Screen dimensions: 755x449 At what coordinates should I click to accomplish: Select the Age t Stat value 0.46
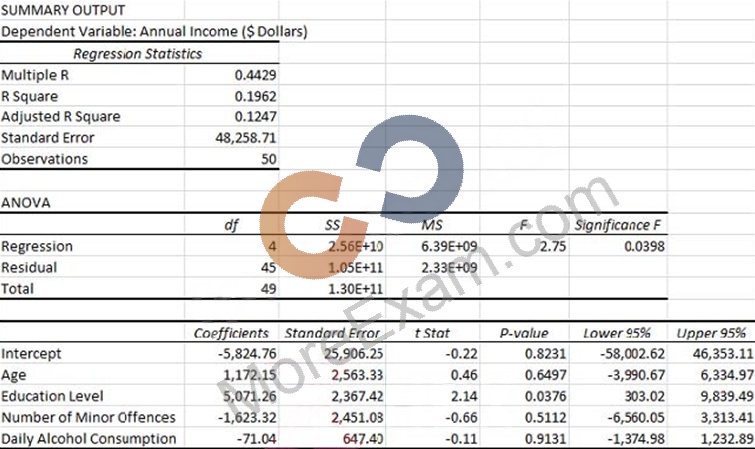click(464, 375)
